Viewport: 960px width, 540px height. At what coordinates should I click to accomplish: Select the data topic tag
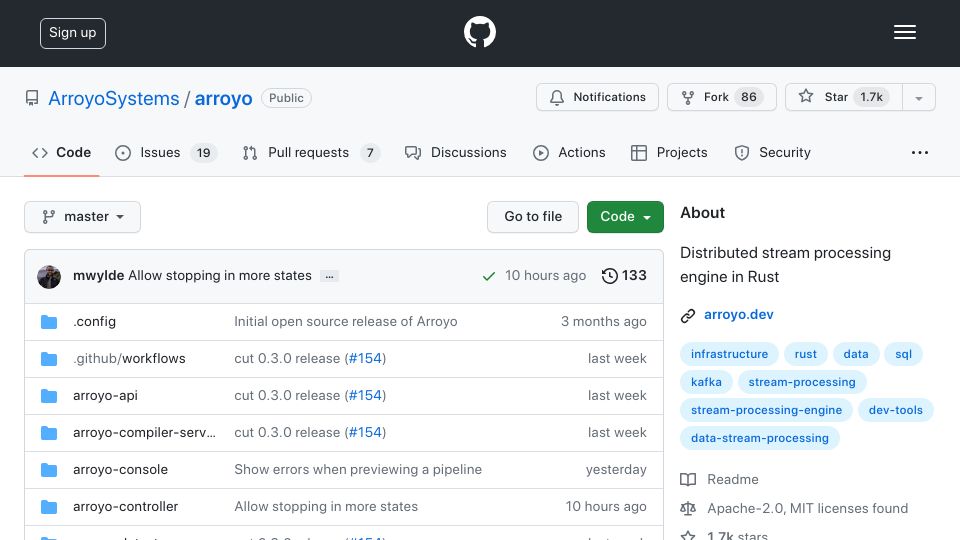(x=856, y=354)
